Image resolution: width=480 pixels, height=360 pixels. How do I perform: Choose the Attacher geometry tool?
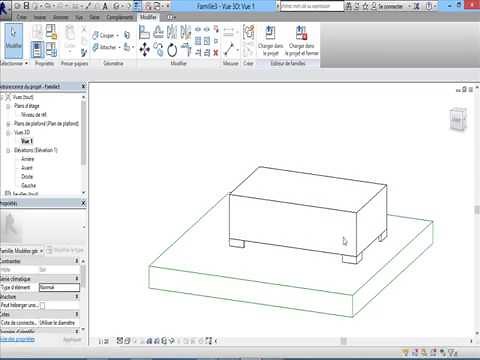tap(105, 47)
